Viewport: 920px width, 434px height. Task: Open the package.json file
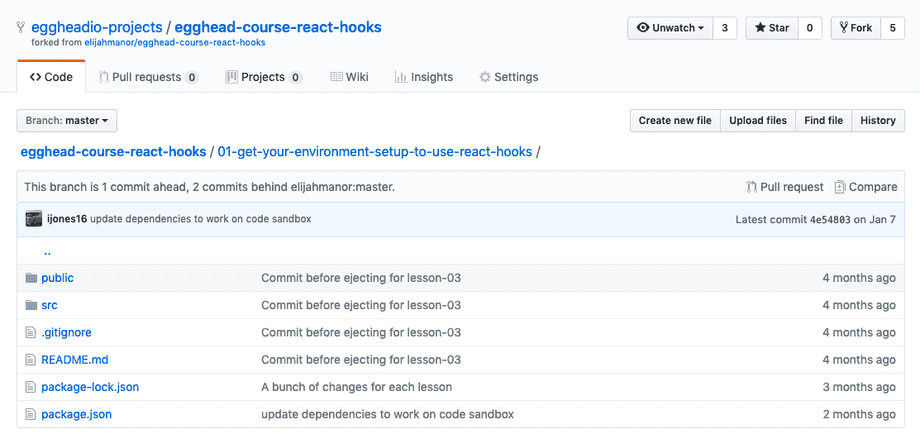pos(76,414)
